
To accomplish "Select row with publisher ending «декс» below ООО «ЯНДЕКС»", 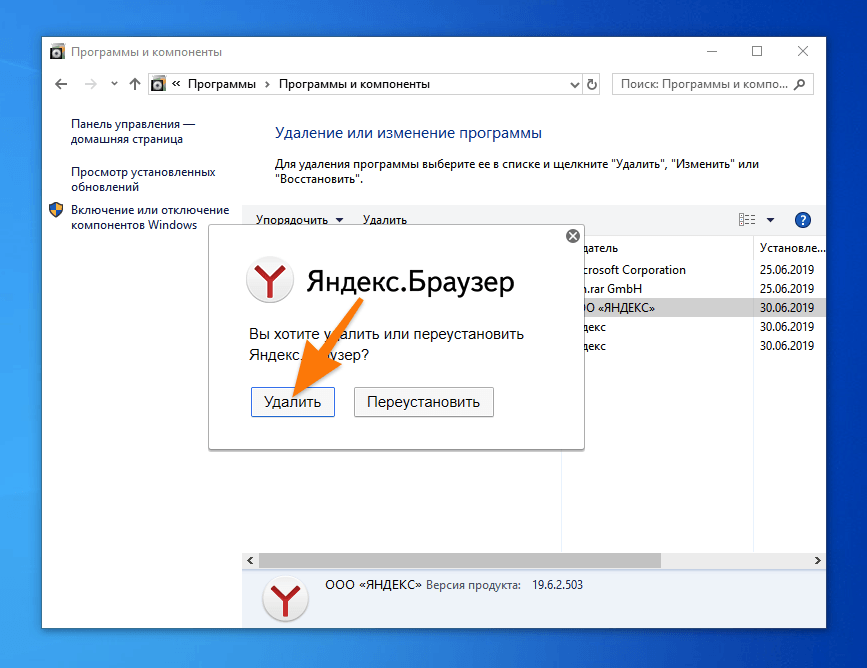I will (704, 327).
